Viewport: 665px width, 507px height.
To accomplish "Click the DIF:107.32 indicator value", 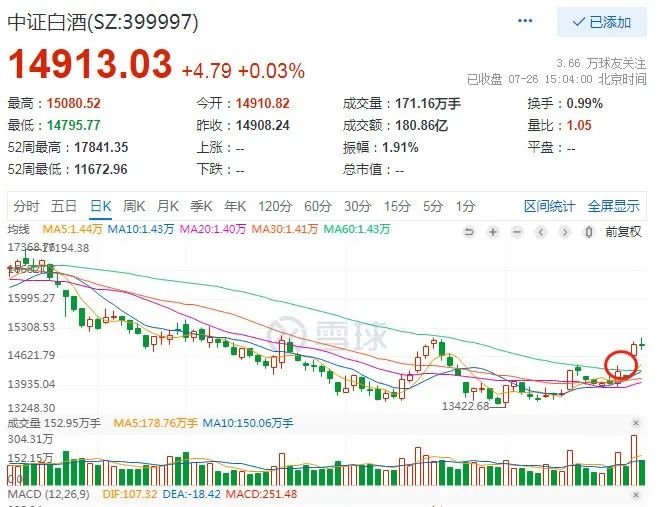I will pyautogui.click(x=130, y=494).
